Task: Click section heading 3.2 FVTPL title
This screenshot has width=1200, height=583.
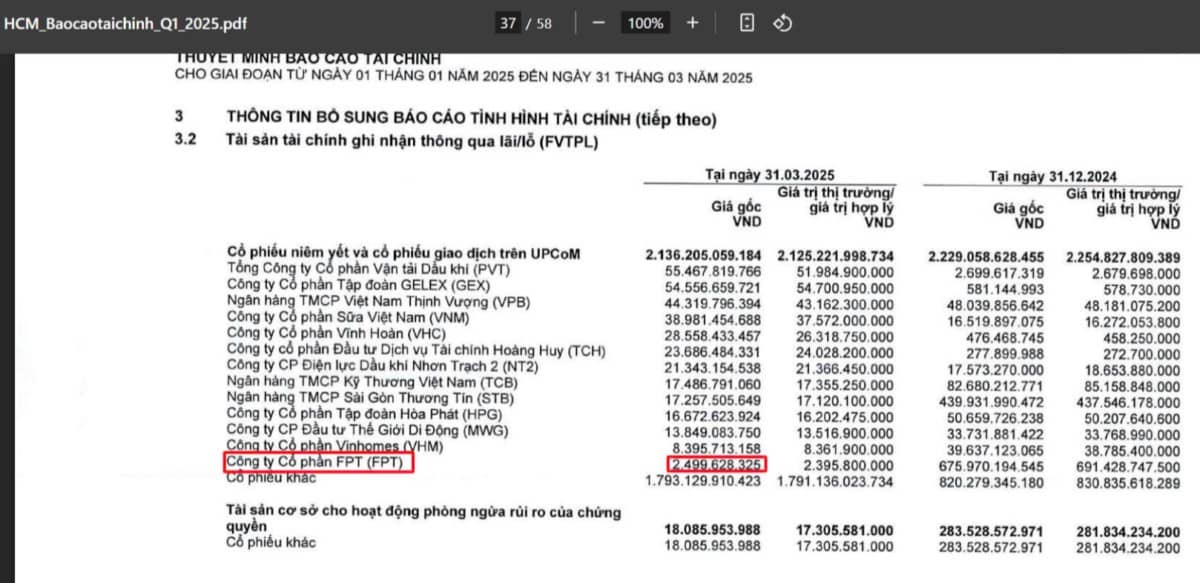Action: (412, 142)
